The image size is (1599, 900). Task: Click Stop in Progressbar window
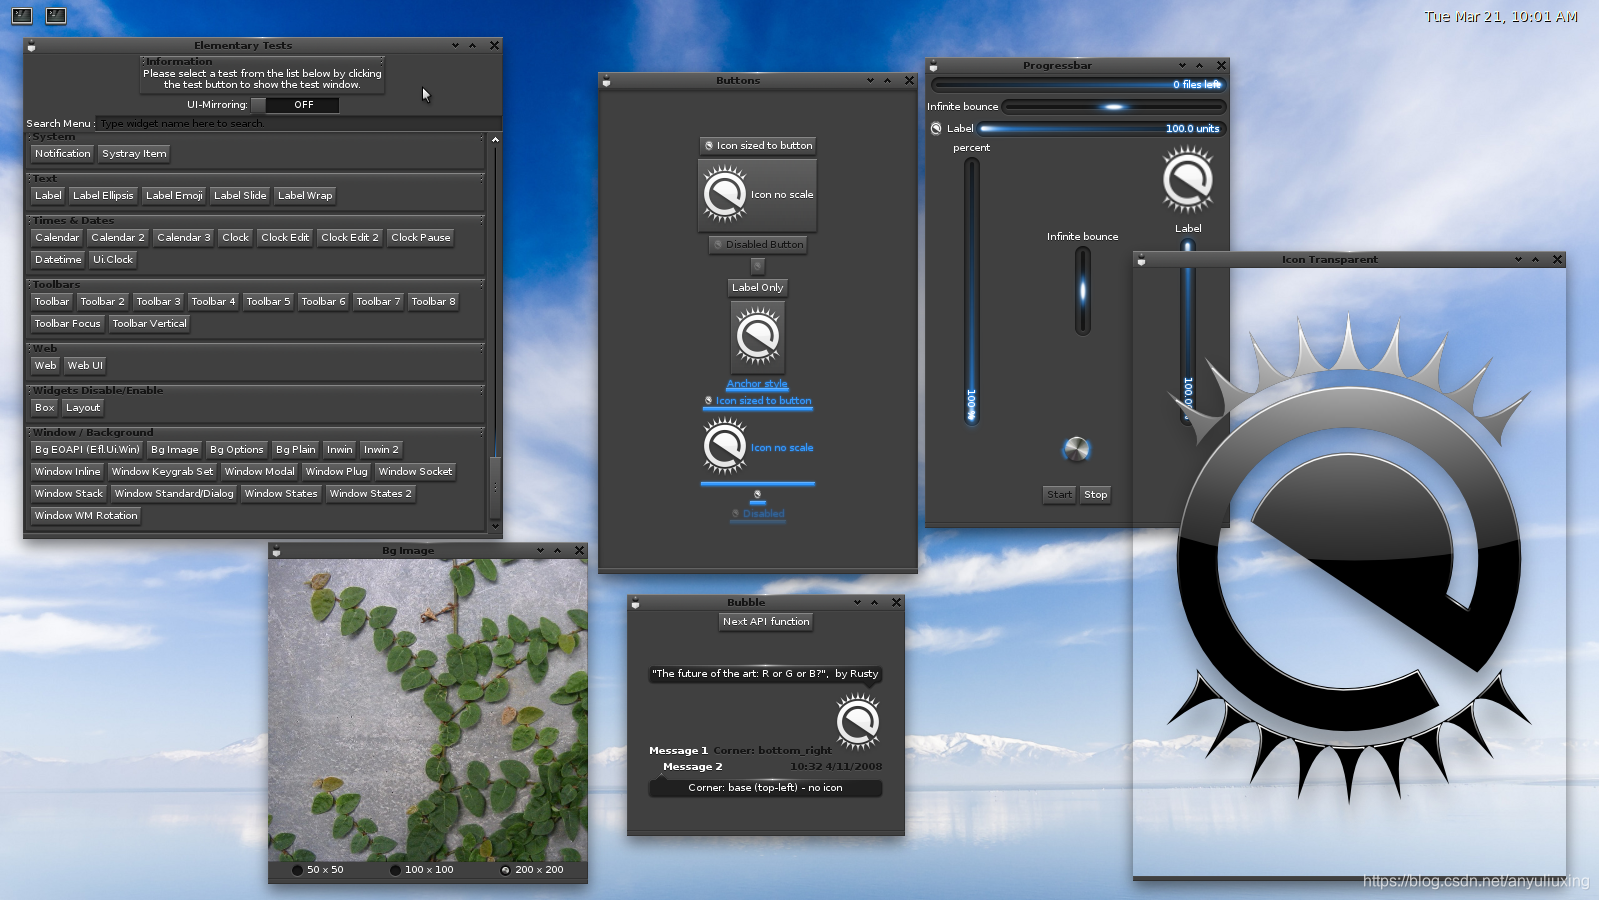tap(1095, 494)
